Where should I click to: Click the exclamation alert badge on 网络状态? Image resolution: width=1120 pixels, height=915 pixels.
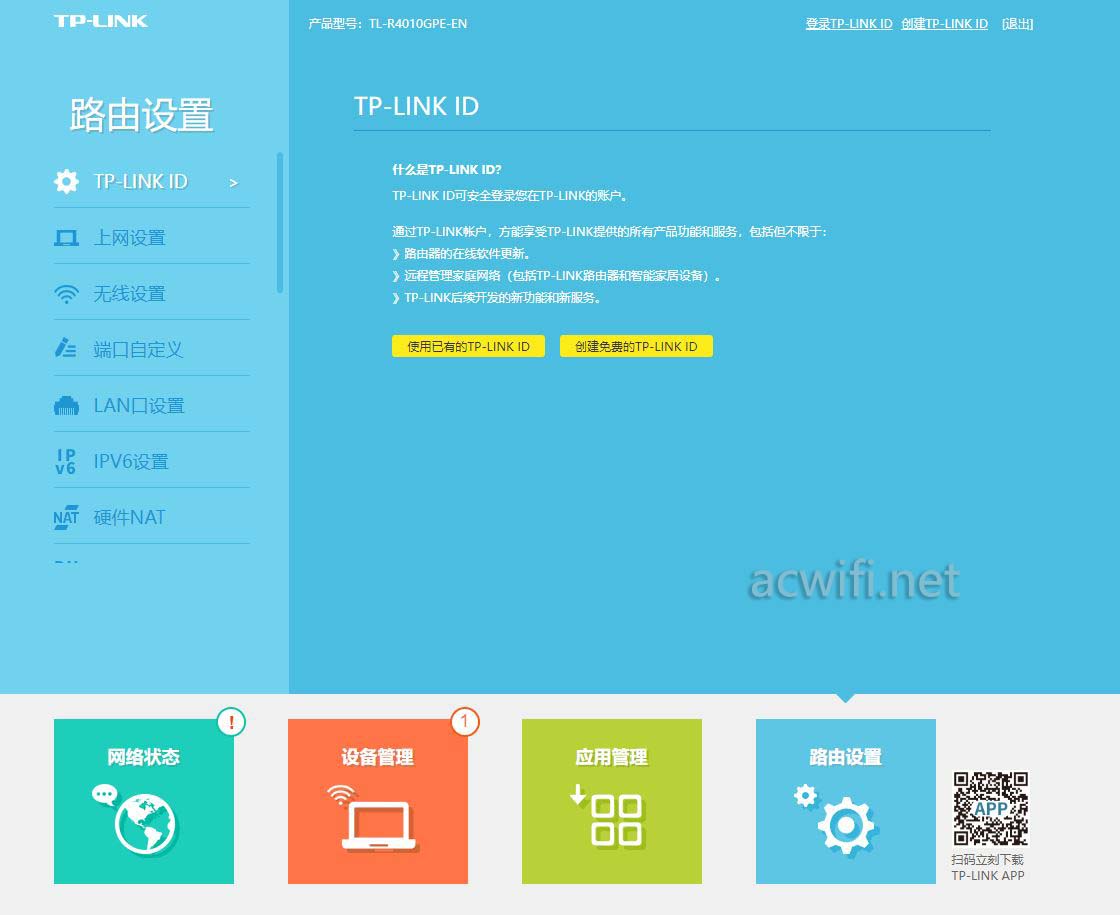231,721
